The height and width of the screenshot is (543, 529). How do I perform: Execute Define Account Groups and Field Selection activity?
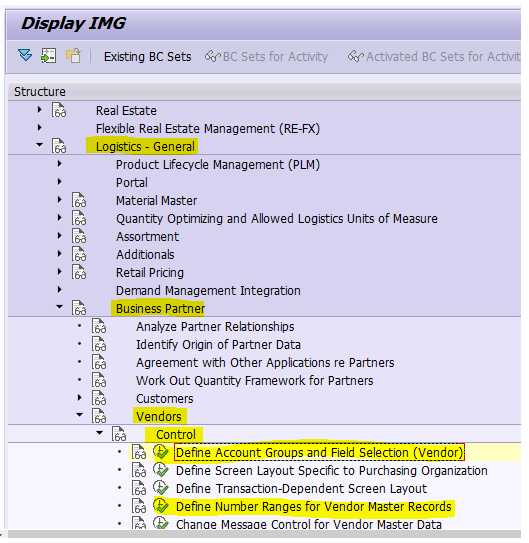pyautogui.click(x=161, y=452)
